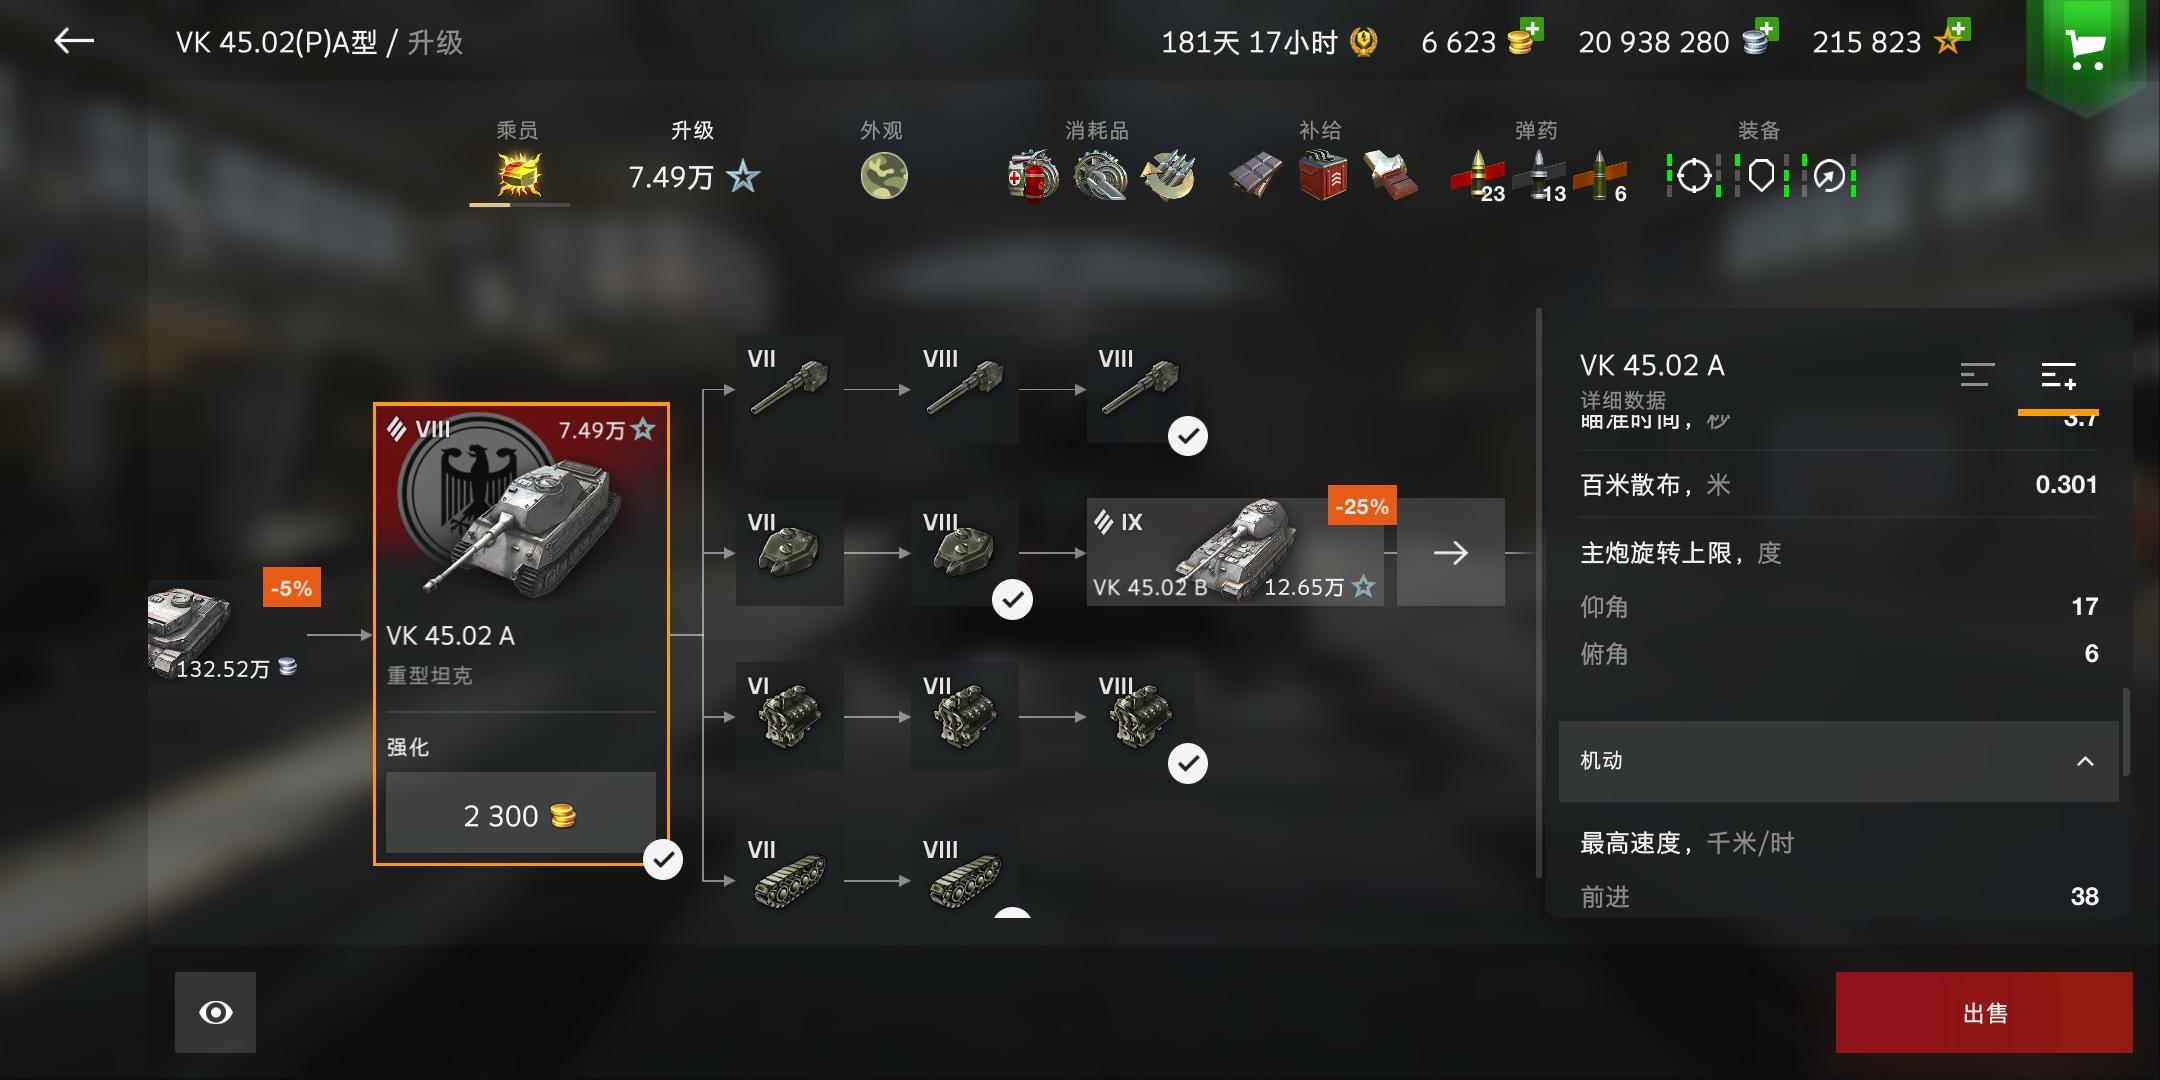Click the 出售 sell button

tap(1984, 1012)
